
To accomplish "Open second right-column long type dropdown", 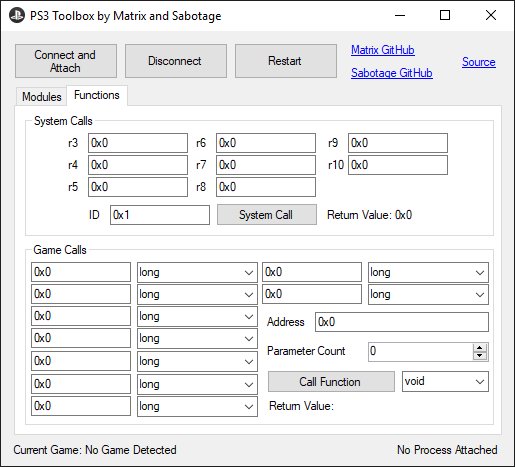I will [x=428, y=295].
